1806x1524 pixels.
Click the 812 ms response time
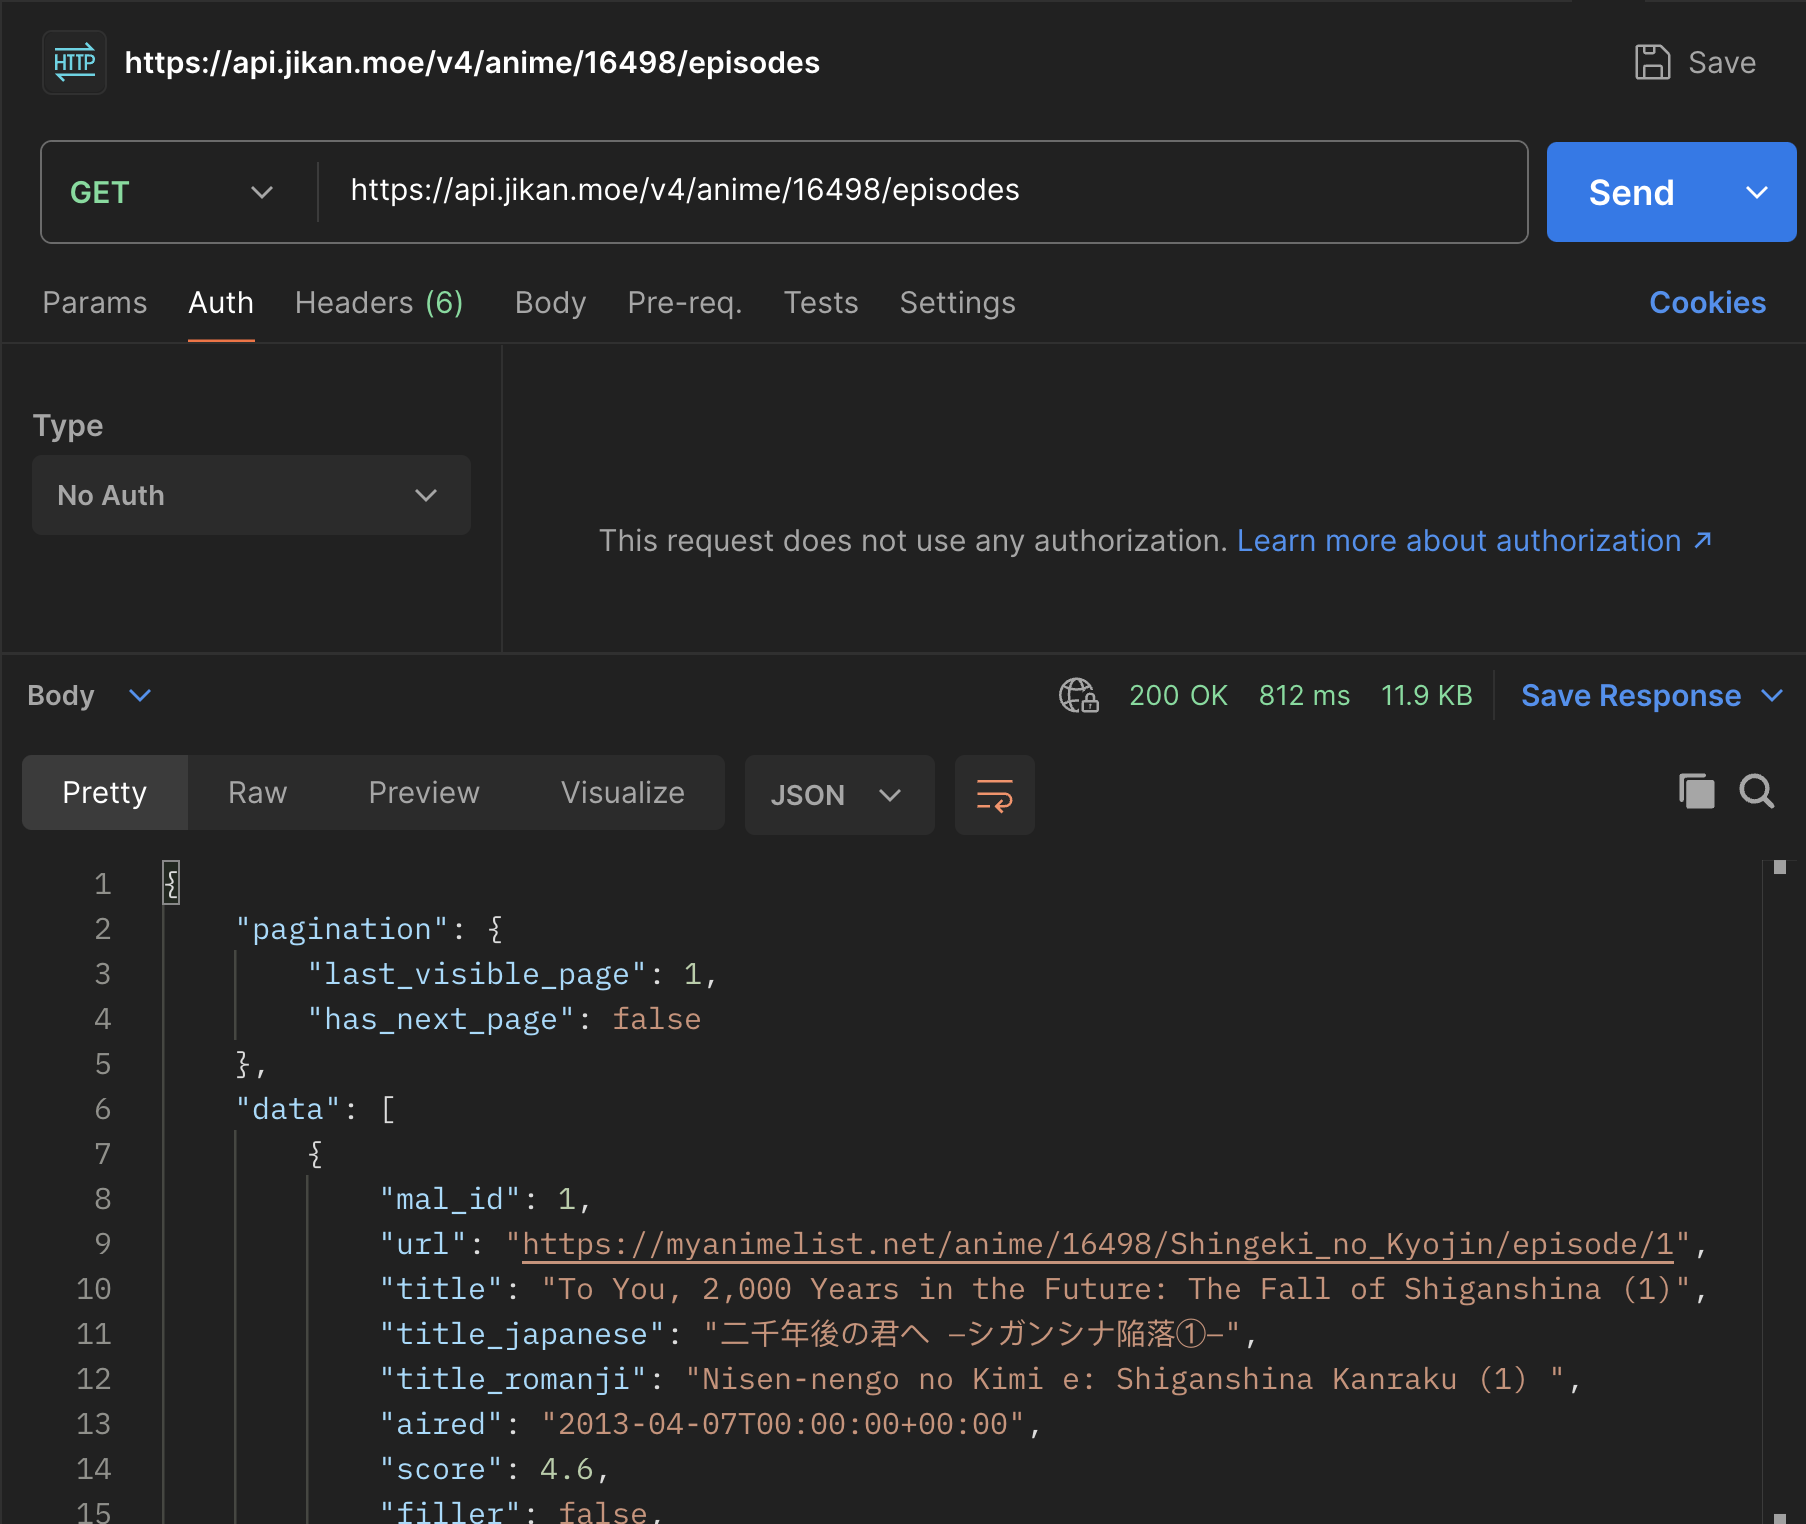point(1304,695)
